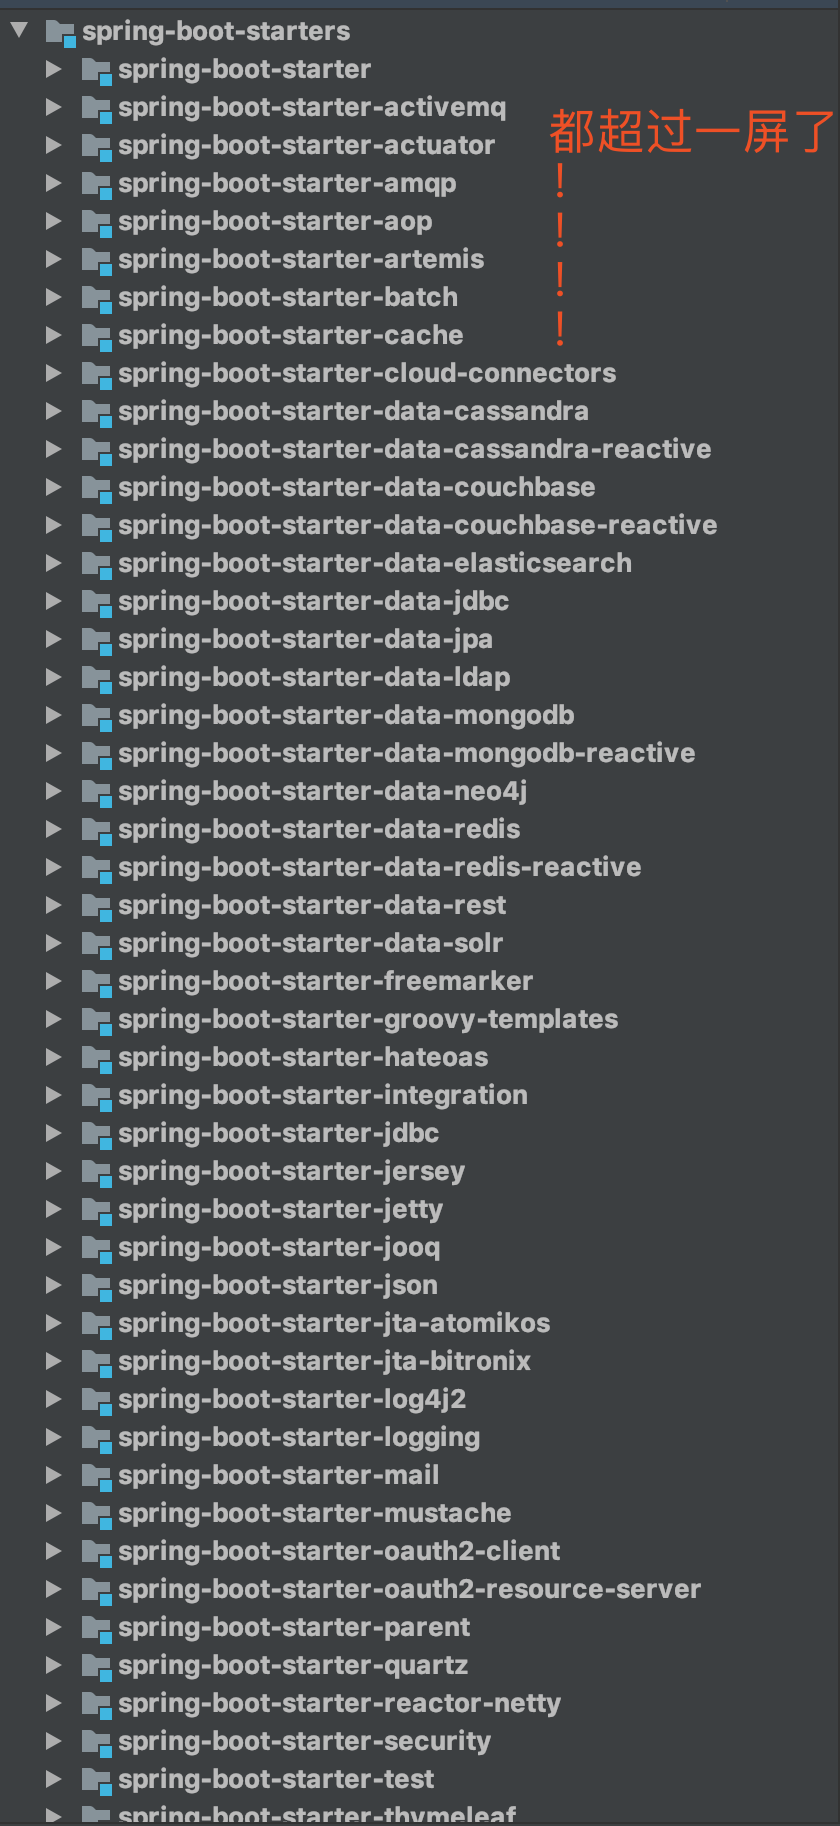This screenshot has width=840, height=1826.
Task: Select the spring-boot-starter-oauth2-resource-server row
Action: pos(420,1589)
